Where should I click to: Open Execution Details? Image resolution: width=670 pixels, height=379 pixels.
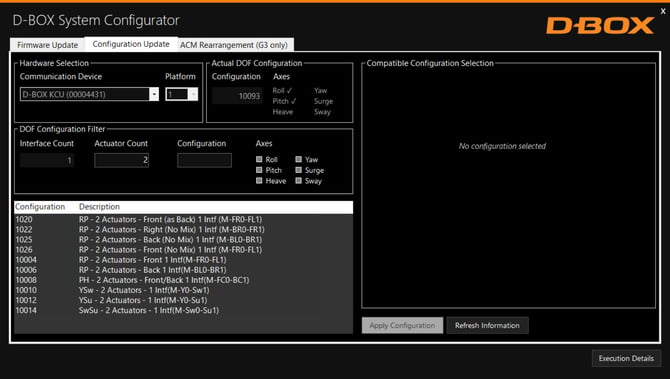(626, 358)
